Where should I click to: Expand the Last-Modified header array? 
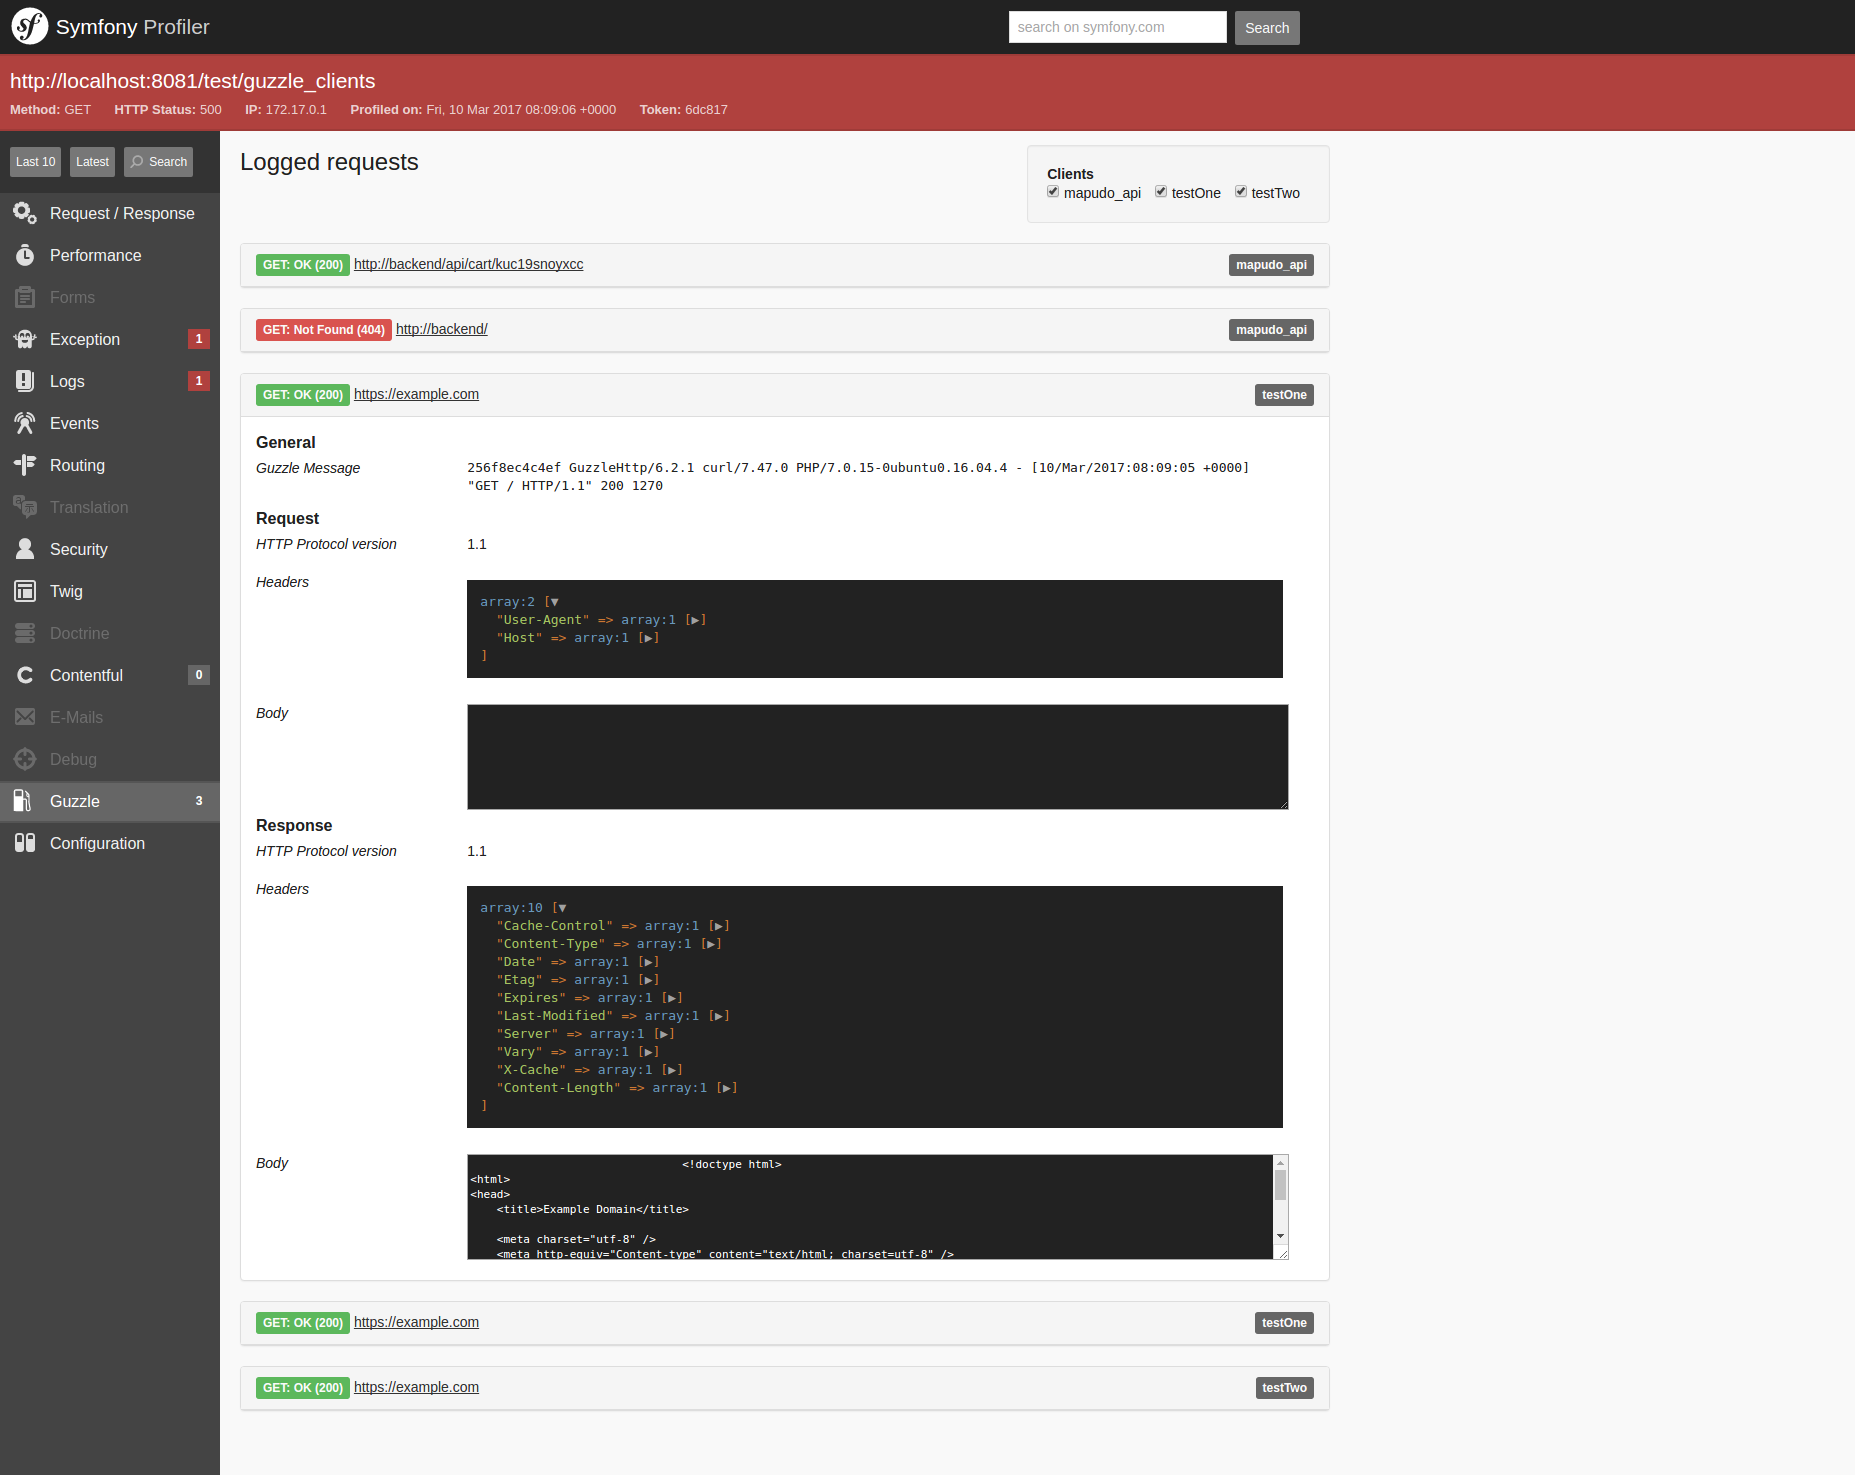719,1016
